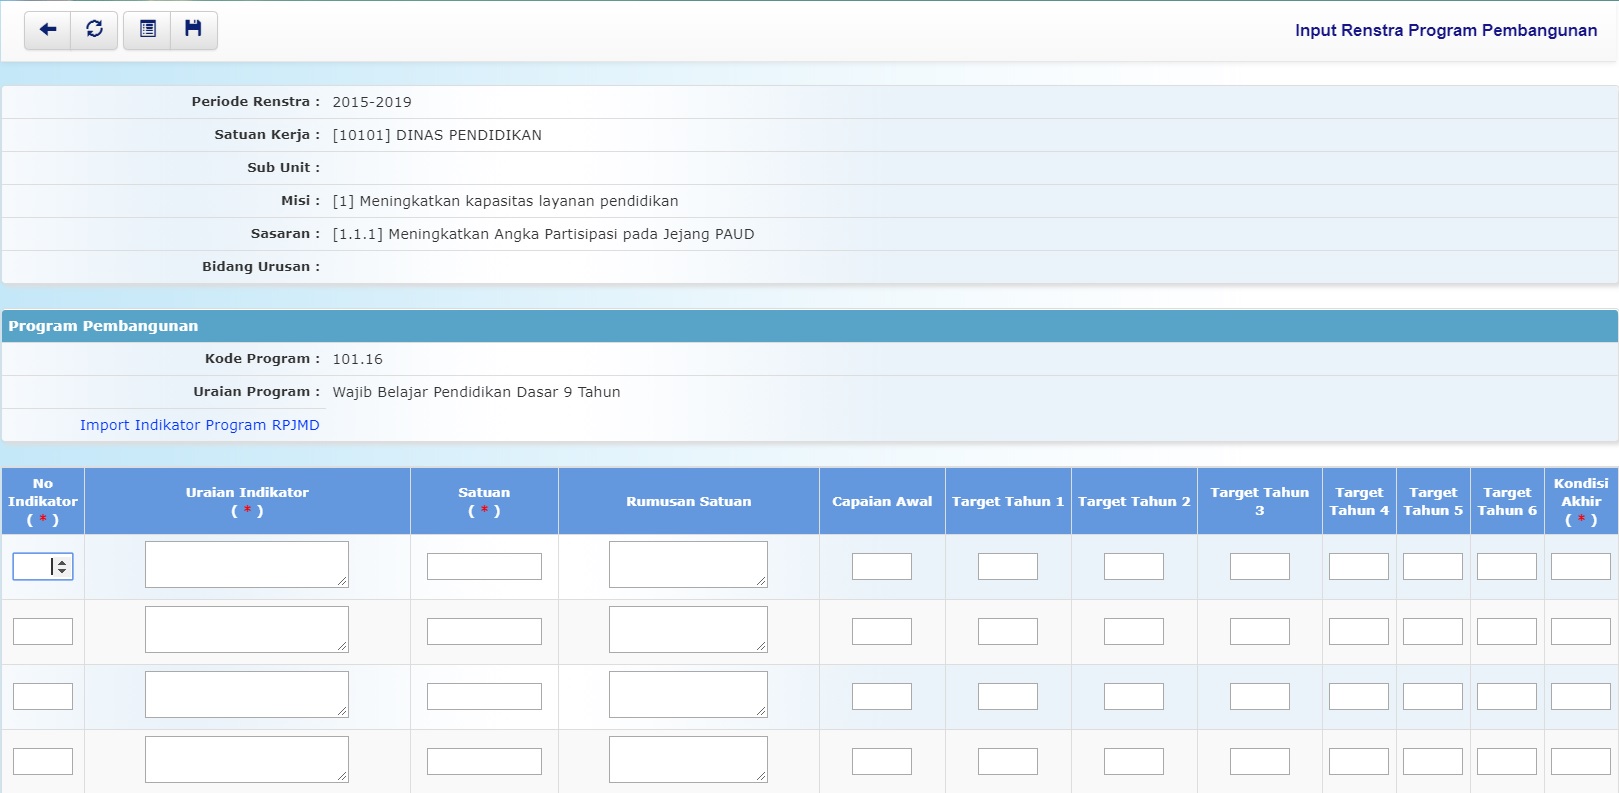The height and width of the screenshot is (793, 1619).
Task: Open Import Indikator Program RPJMD link
Action: (x=200, y=425)
